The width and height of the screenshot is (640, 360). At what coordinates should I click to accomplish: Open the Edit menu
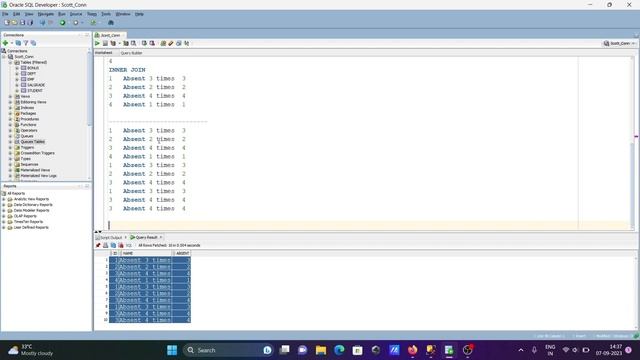point(16,14)
